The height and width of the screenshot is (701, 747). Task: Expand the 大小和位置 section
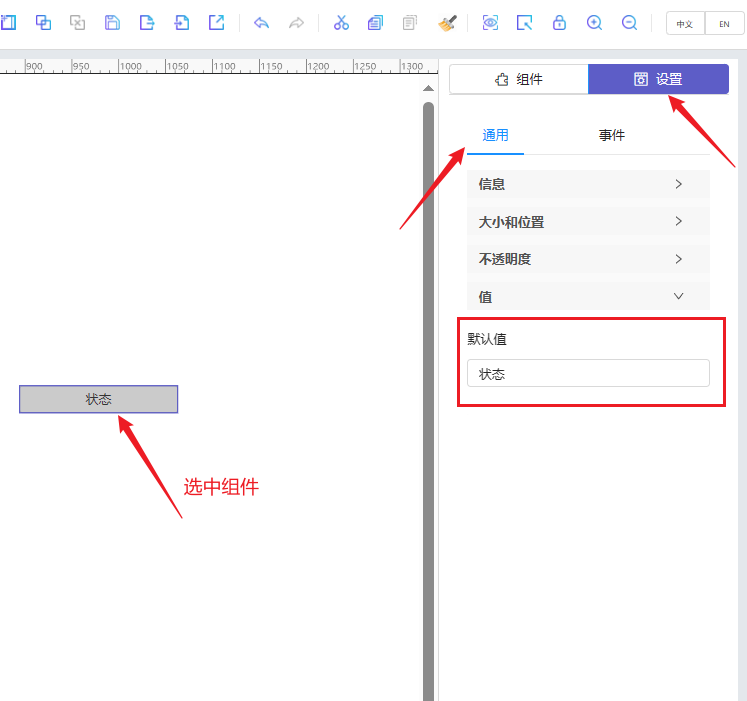(x=588, y=222)
